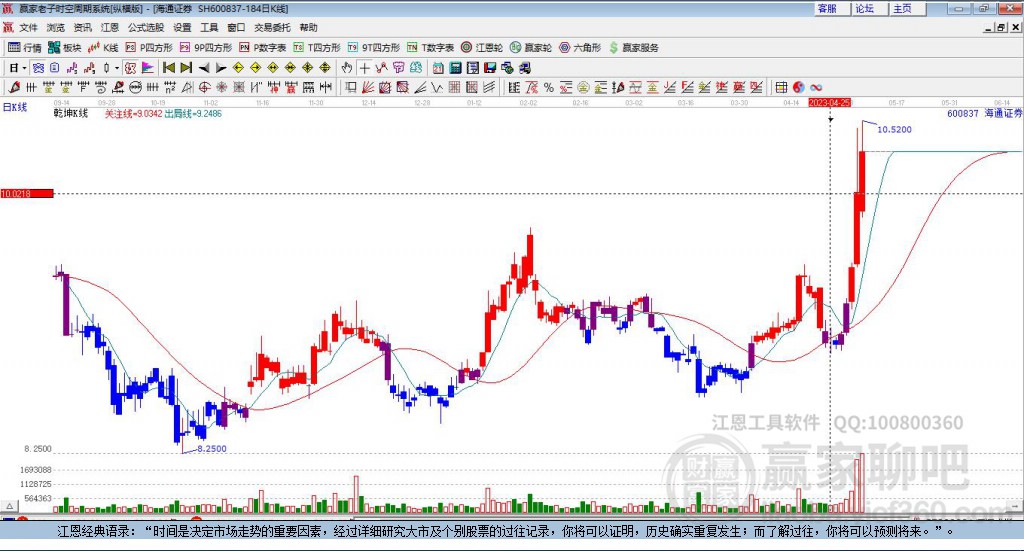Click the 10.5200 high price label

(x=894, y=129)
